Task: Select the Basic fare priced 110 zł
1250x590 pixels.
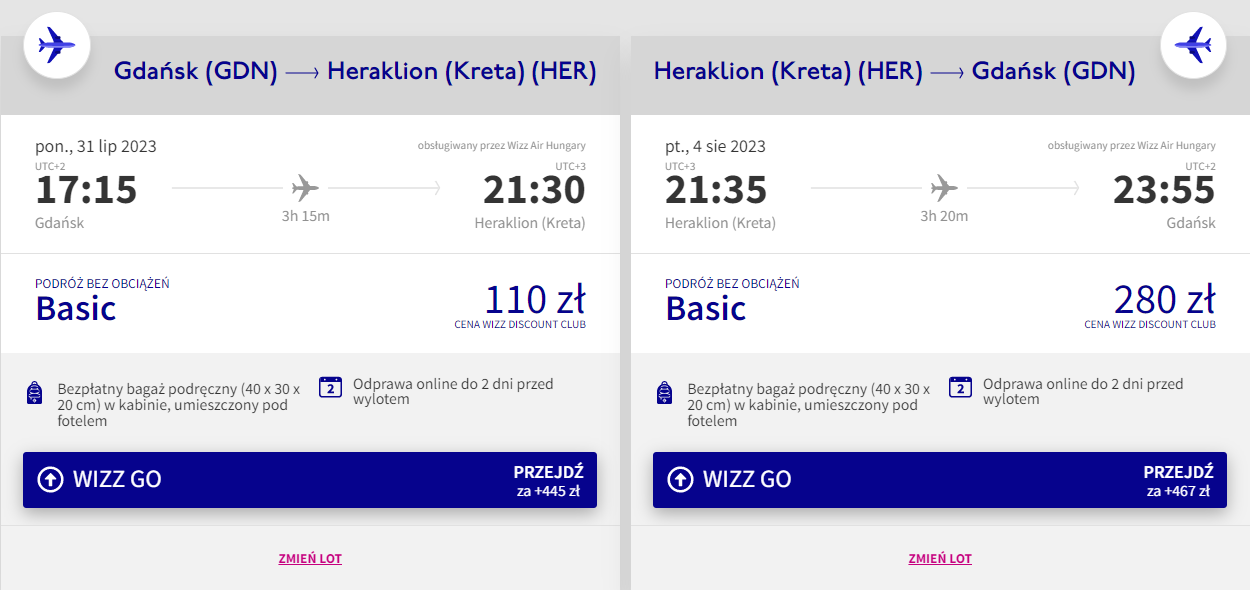Action: point(310,304)
